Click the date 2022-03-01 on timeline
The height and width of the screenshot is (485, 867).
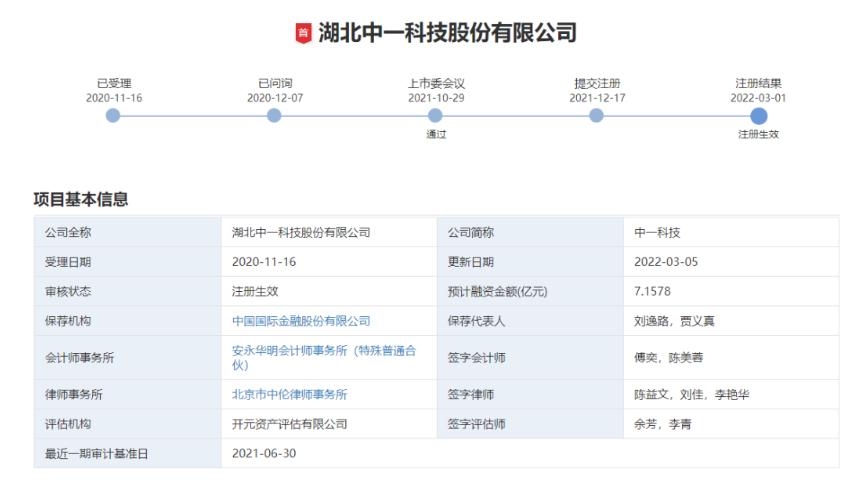[758, 98]
